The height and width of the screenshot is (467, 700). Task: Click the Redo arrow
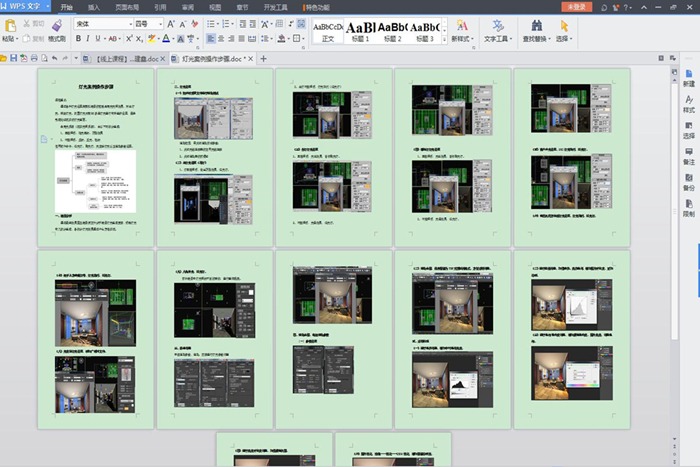[x=65, y=58]
